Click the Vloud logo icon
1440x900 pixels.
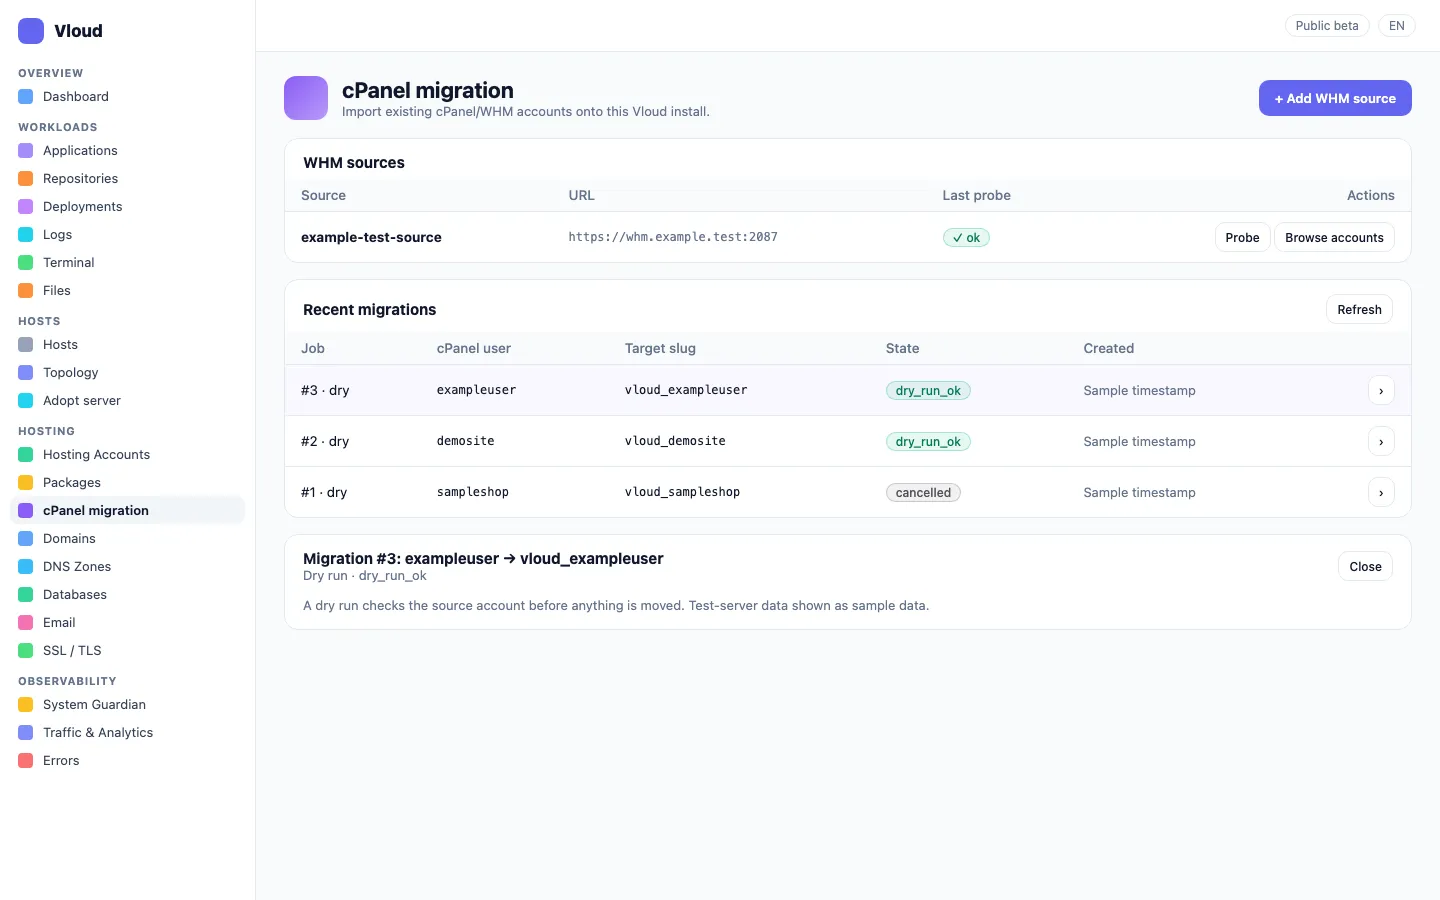click(x=31, y=31)
